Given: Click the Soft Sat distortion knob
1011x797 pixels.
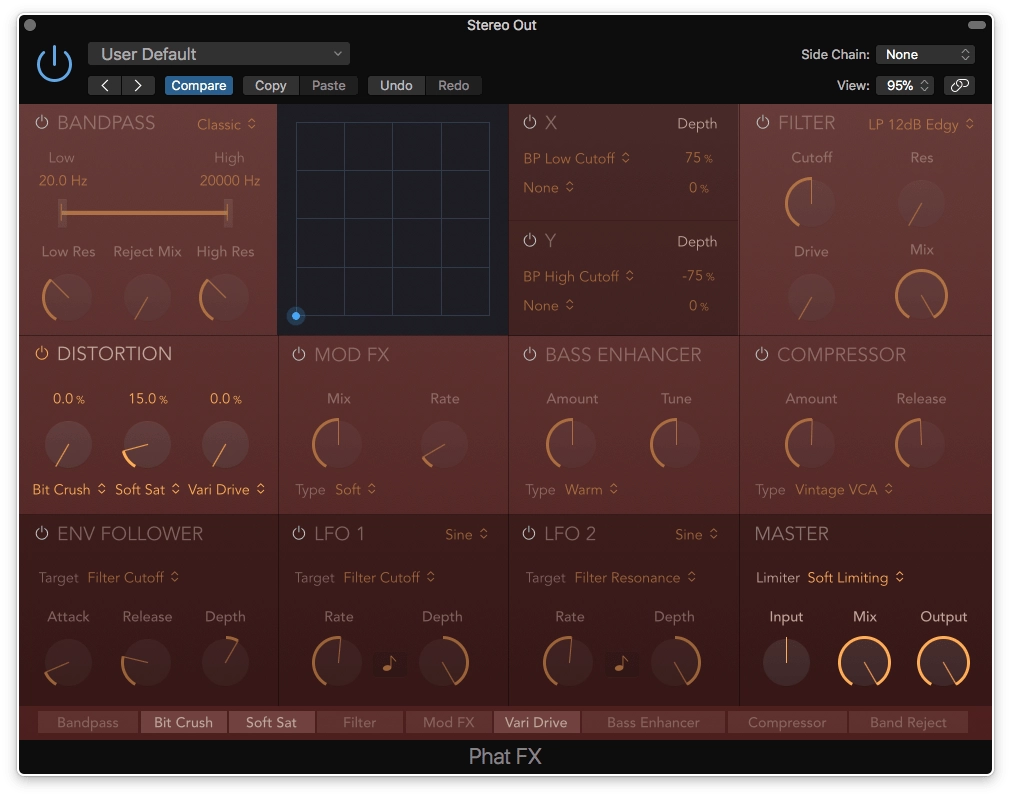Looking at the screenshot, I should 146,445.
